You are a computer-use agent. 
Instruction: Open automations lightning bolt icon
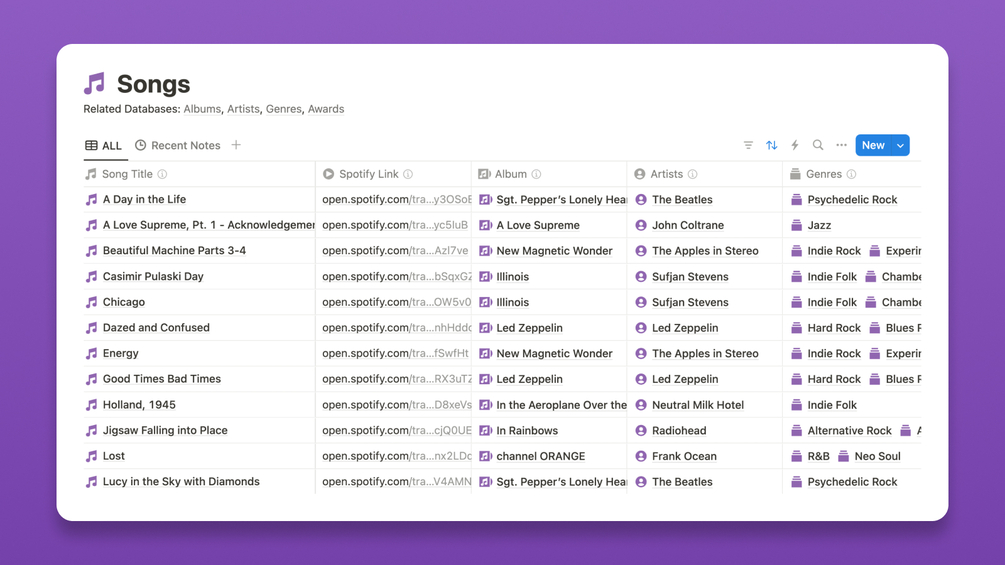(x=795, y=145)
